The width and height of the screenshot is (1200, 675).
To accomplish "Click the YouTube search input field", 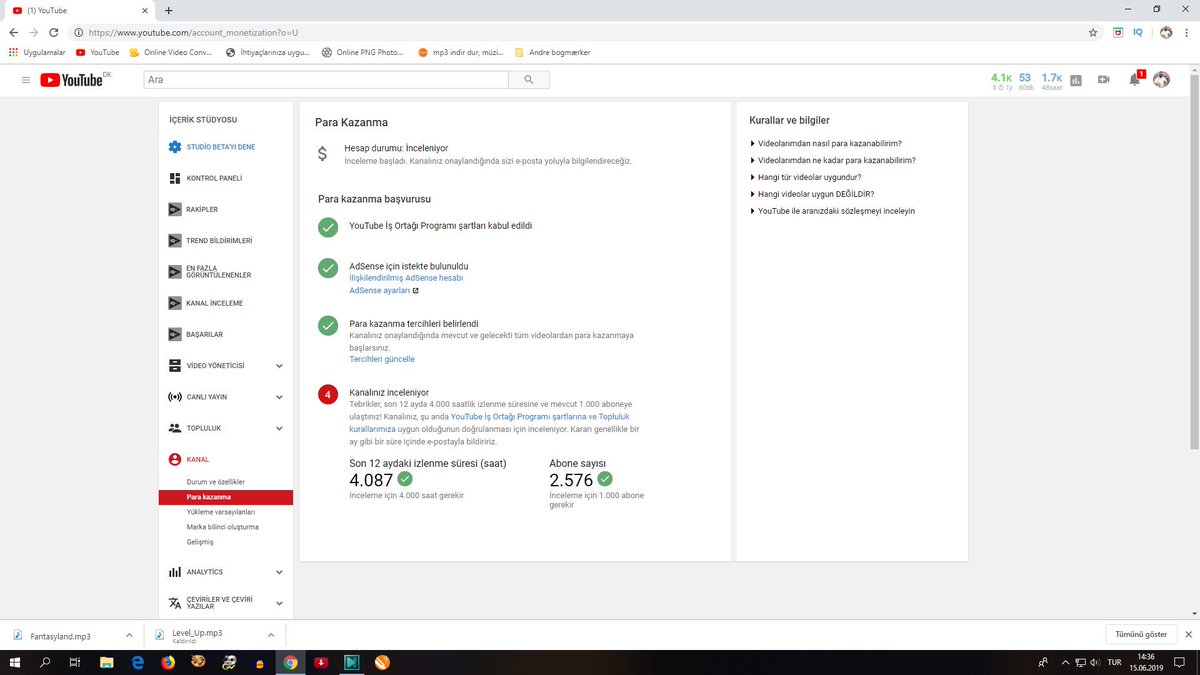I will (x=325, y=80).
